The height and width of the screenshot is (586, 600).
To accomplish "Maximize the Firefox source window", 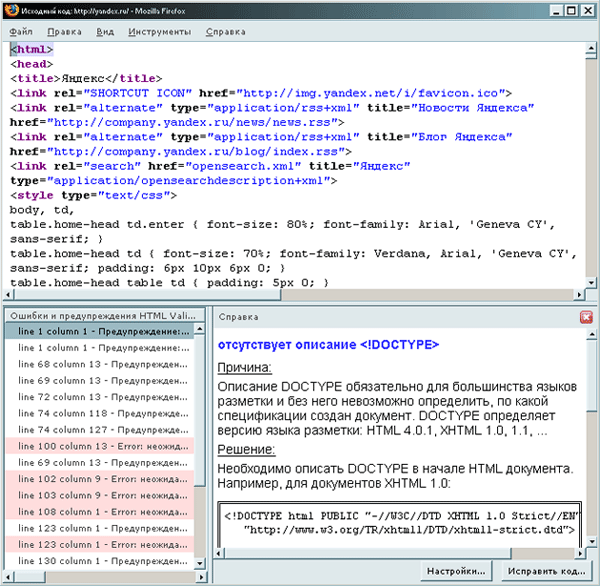I will coord(571,10).
